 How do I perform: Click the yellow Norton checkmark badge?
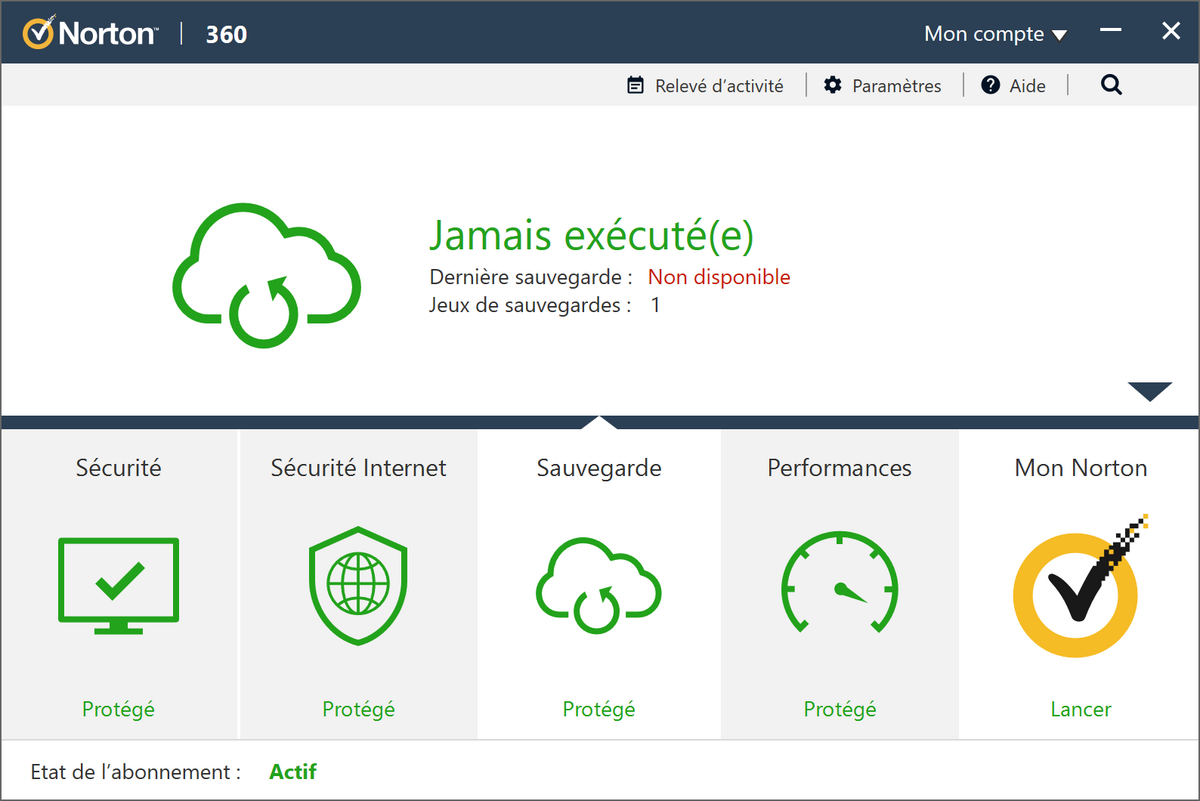[x=1078, y=587]
